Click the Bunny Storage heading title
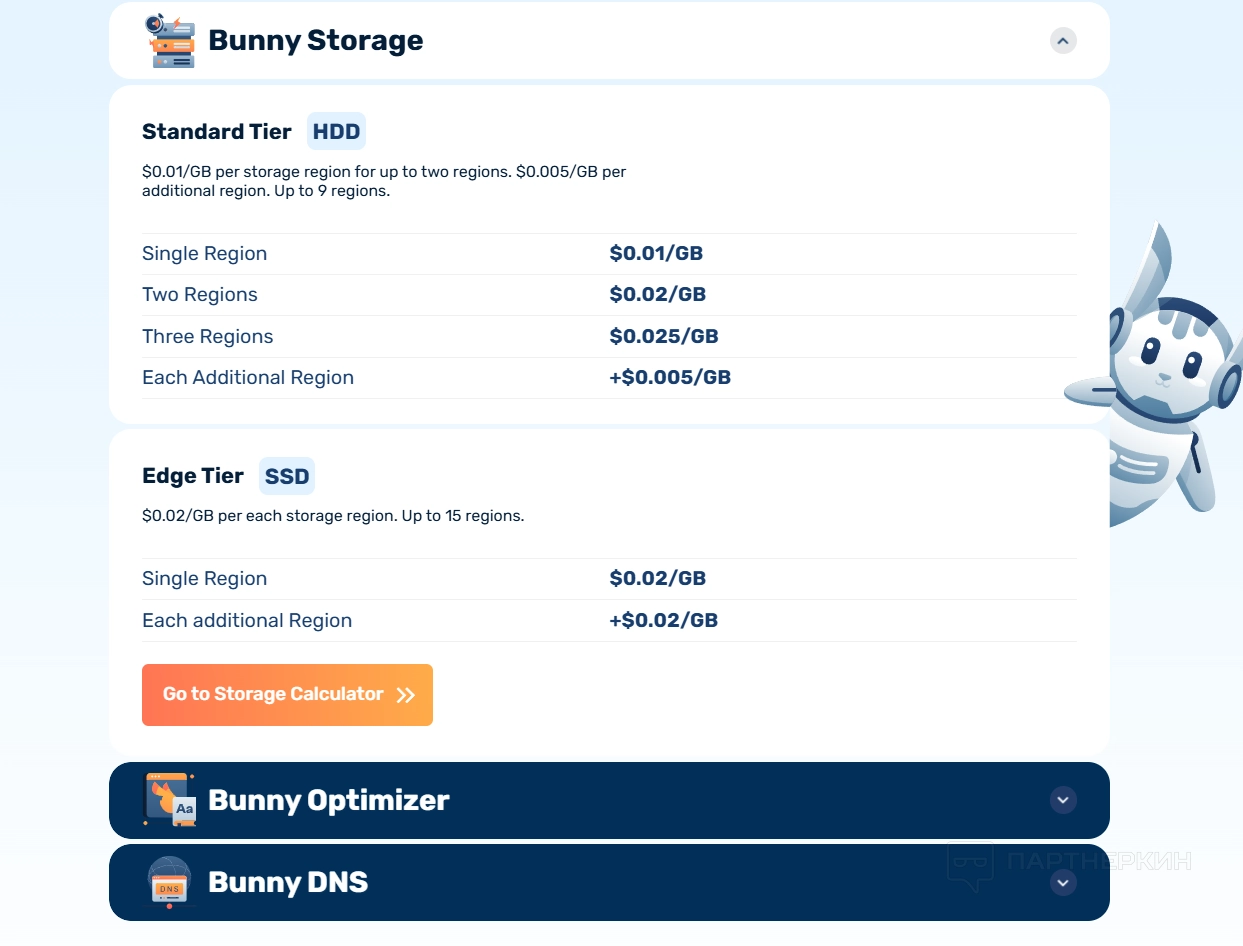 pyautogui.click(x=315, y=41)
